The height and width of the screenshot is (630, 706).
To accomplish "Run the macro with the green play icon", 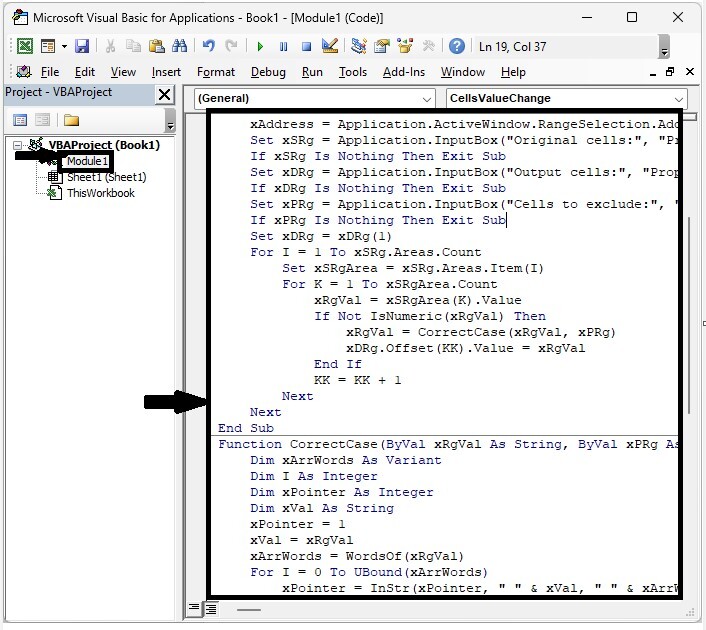I will (260, 46).
